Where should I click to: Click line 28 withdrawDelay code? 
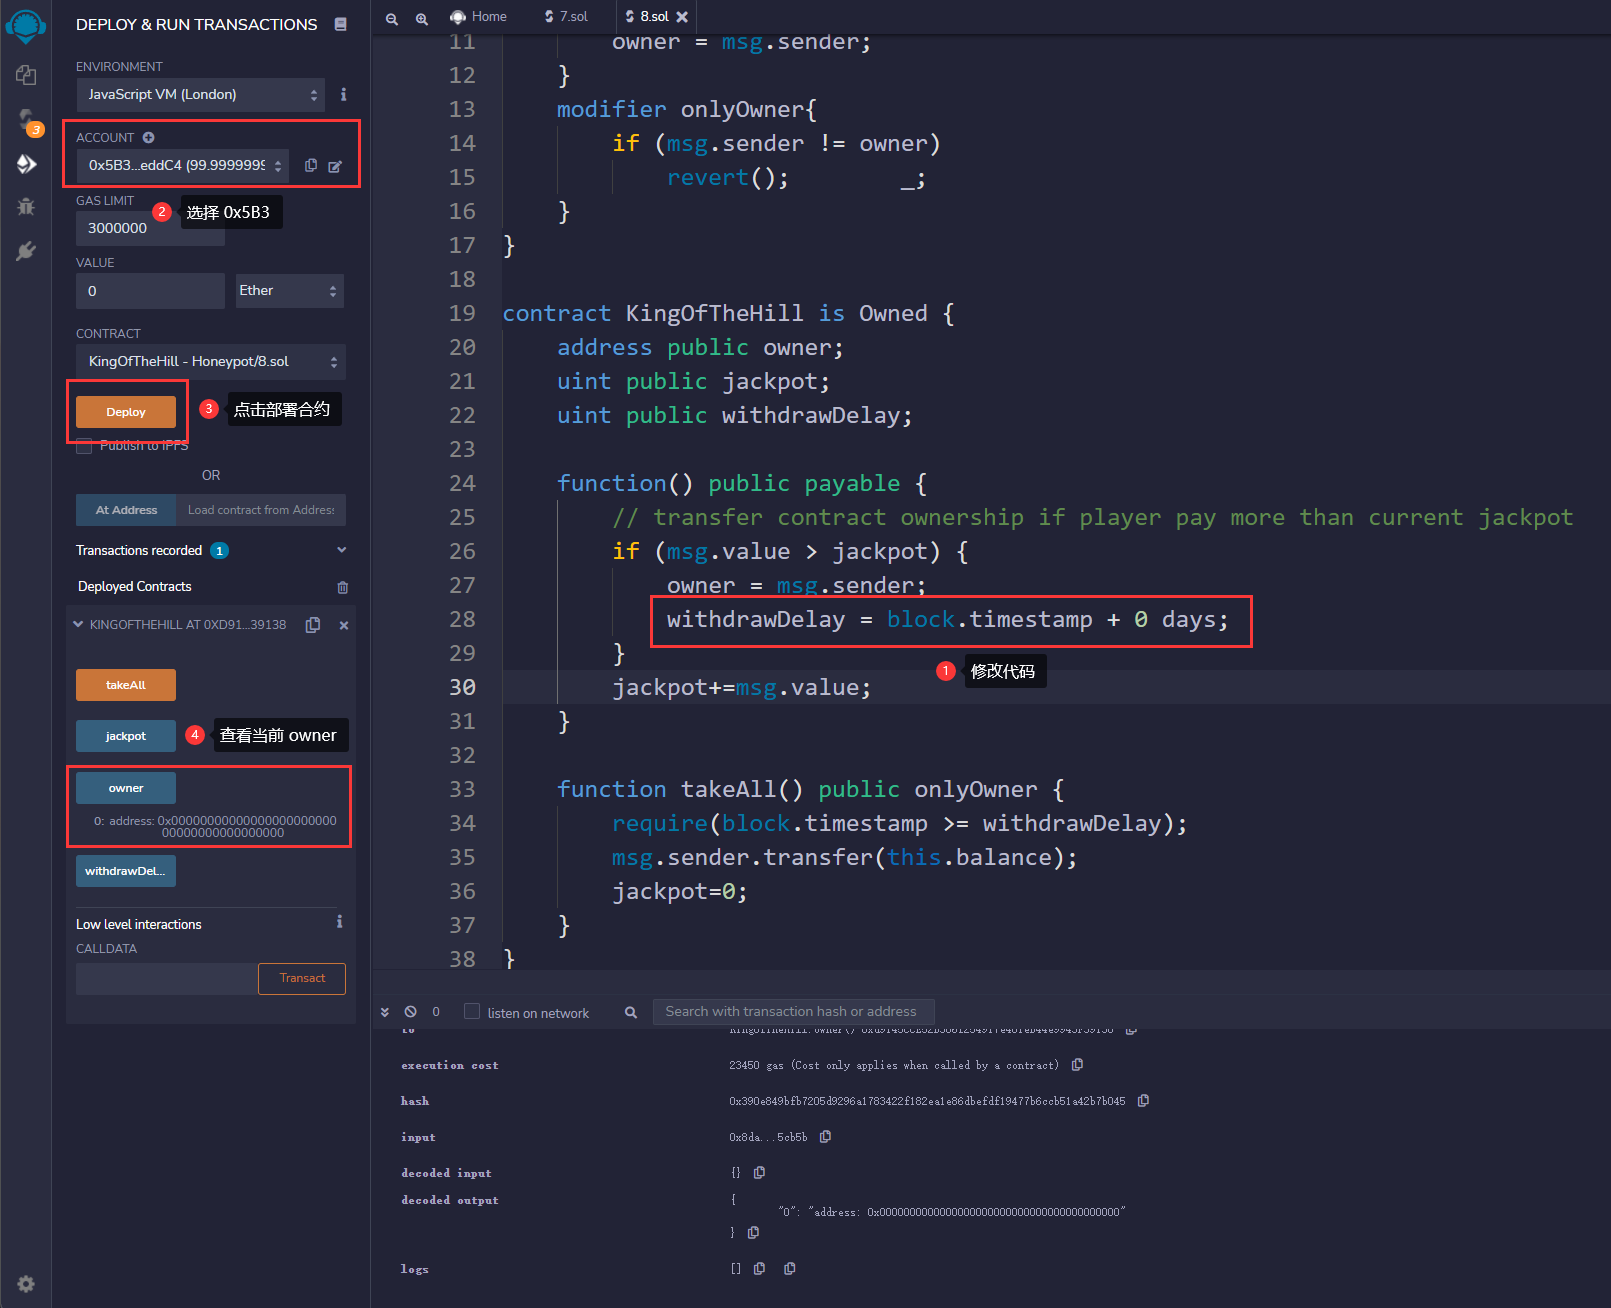[947, 620]
